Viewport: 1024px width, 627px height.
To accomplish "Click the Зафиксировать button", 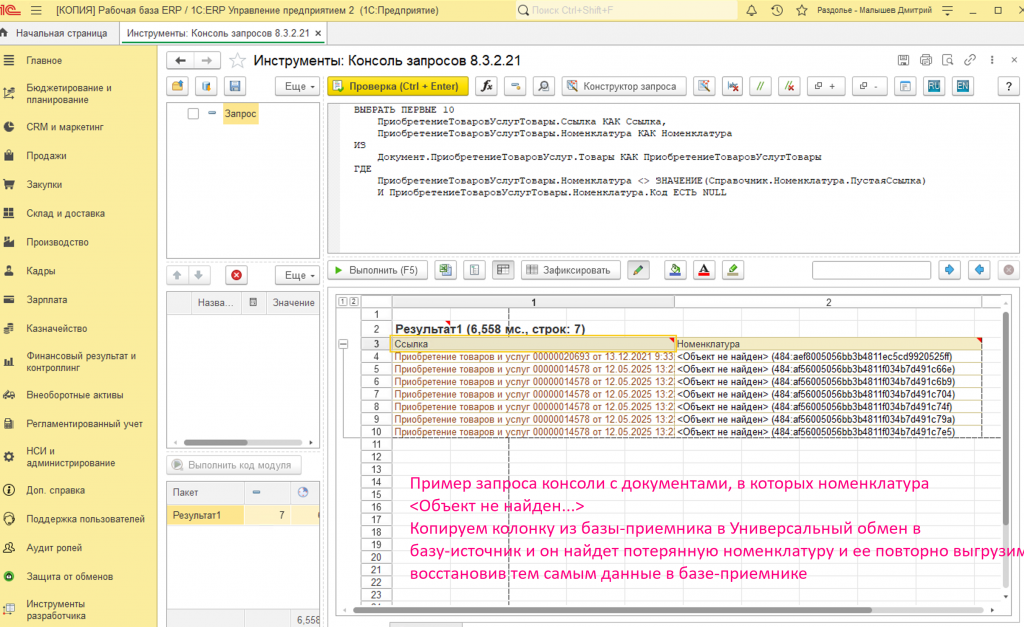I will pyautogui.click(x=570, y=270).
